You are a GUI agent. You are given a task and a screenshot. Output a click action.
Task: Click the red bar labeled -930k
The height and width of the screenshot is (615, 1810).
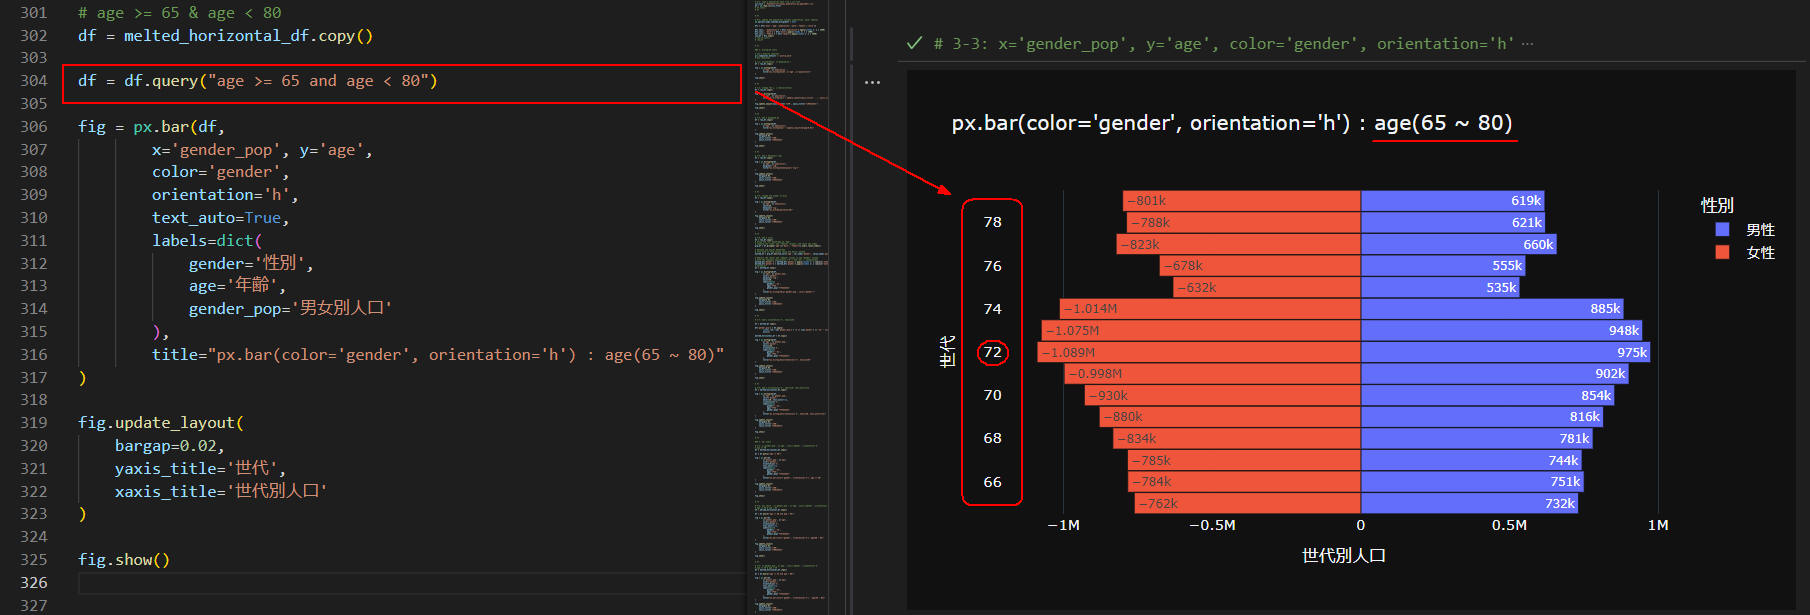1223,395
